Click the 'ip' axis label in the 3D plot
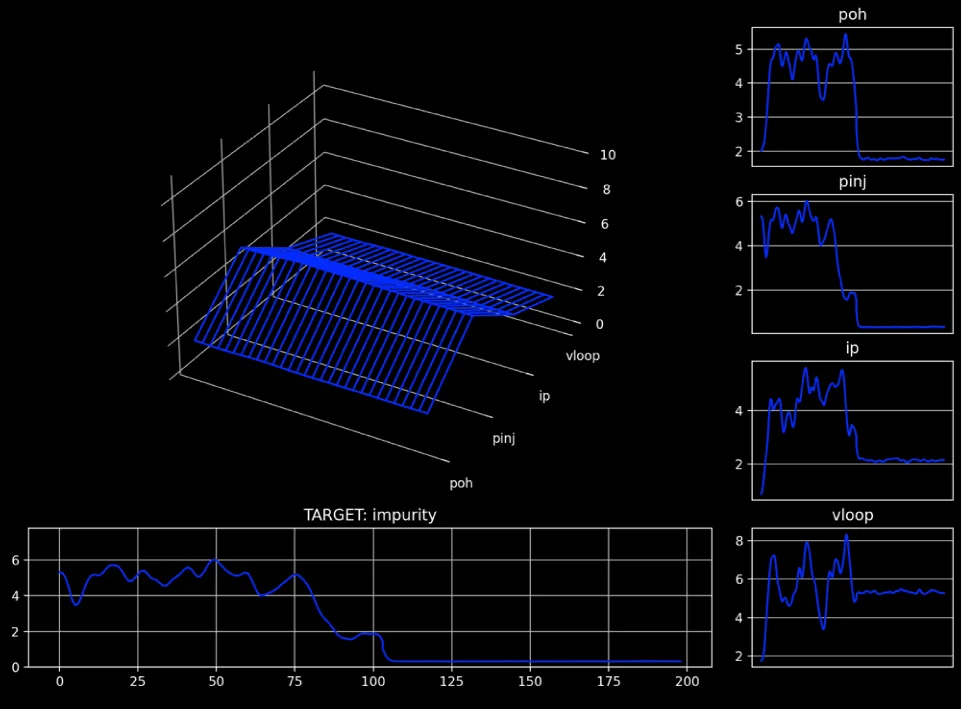The image size is (961, 709). tap(544, 396)
